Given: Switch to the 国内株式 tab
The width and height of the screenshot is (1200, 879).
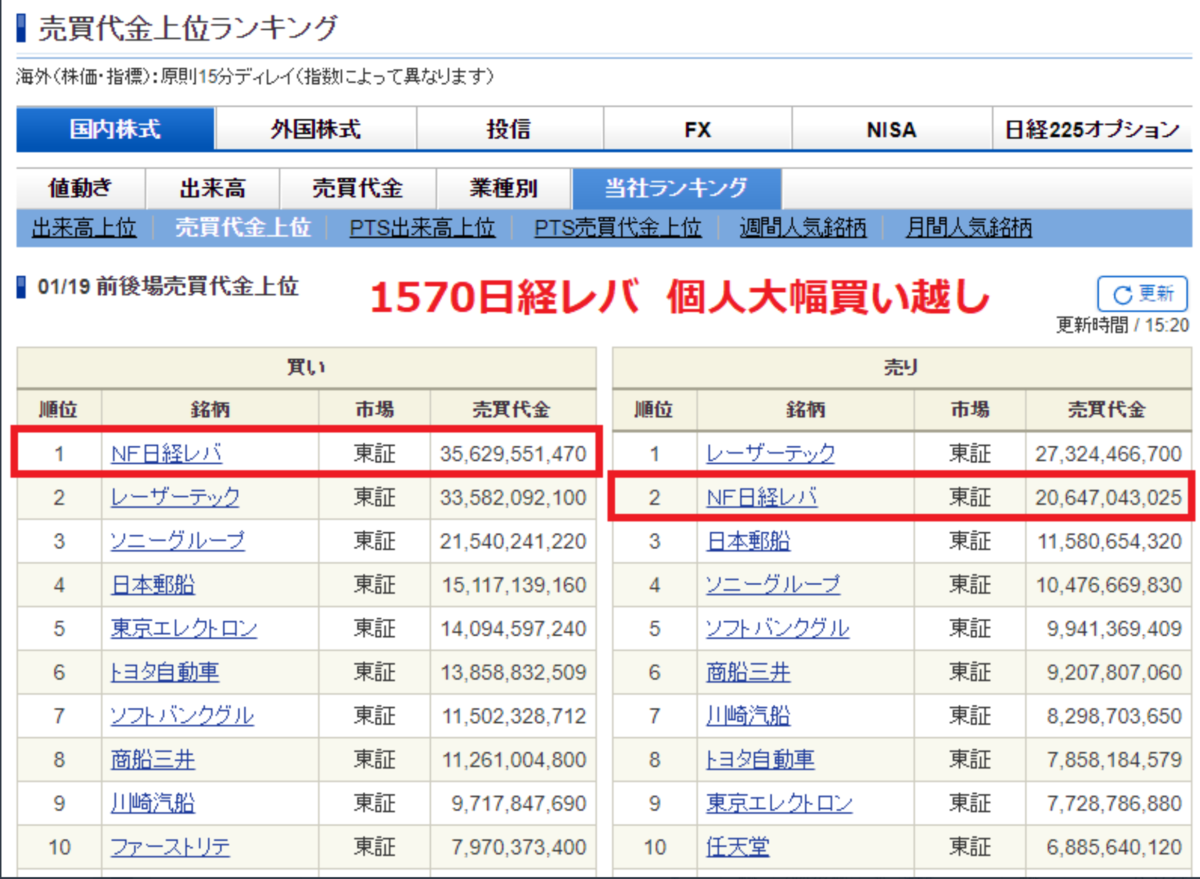Looking at the screenshot, I should [x=116, y=129].
